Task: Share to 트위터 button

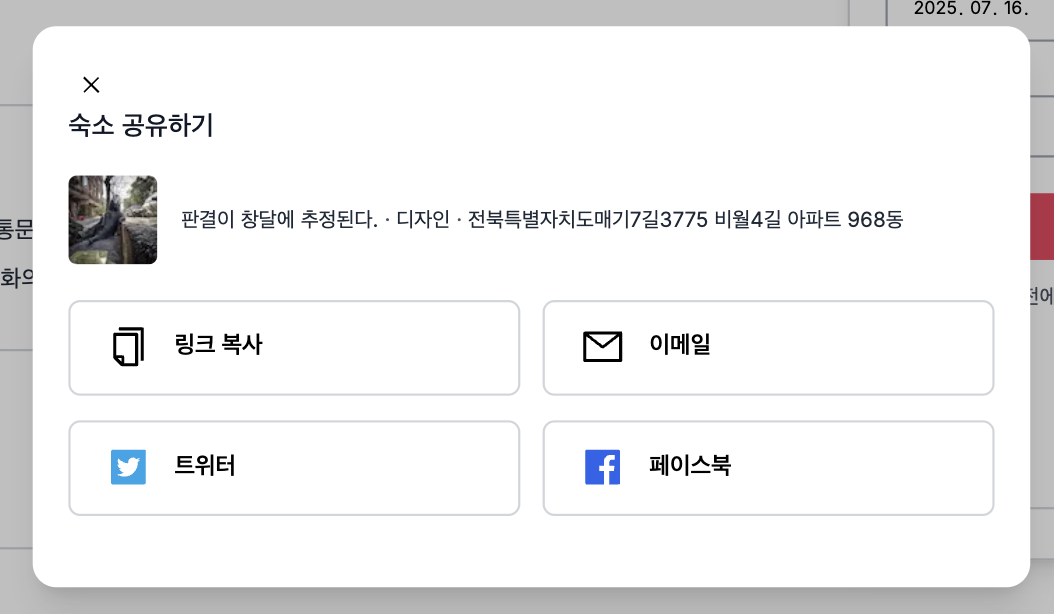Action: tap(294, 468)
